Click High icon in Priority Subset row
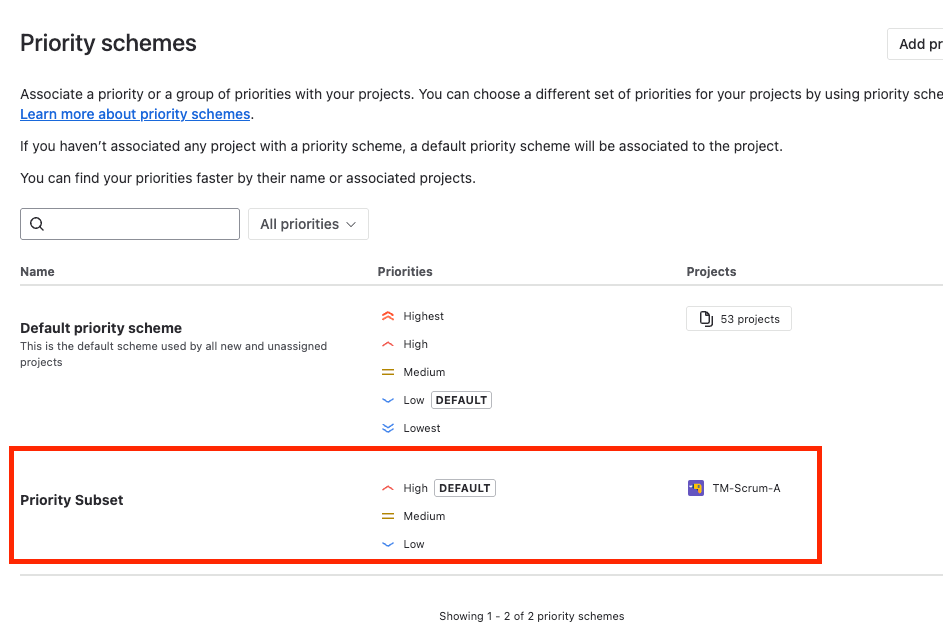 click(388, 488)
